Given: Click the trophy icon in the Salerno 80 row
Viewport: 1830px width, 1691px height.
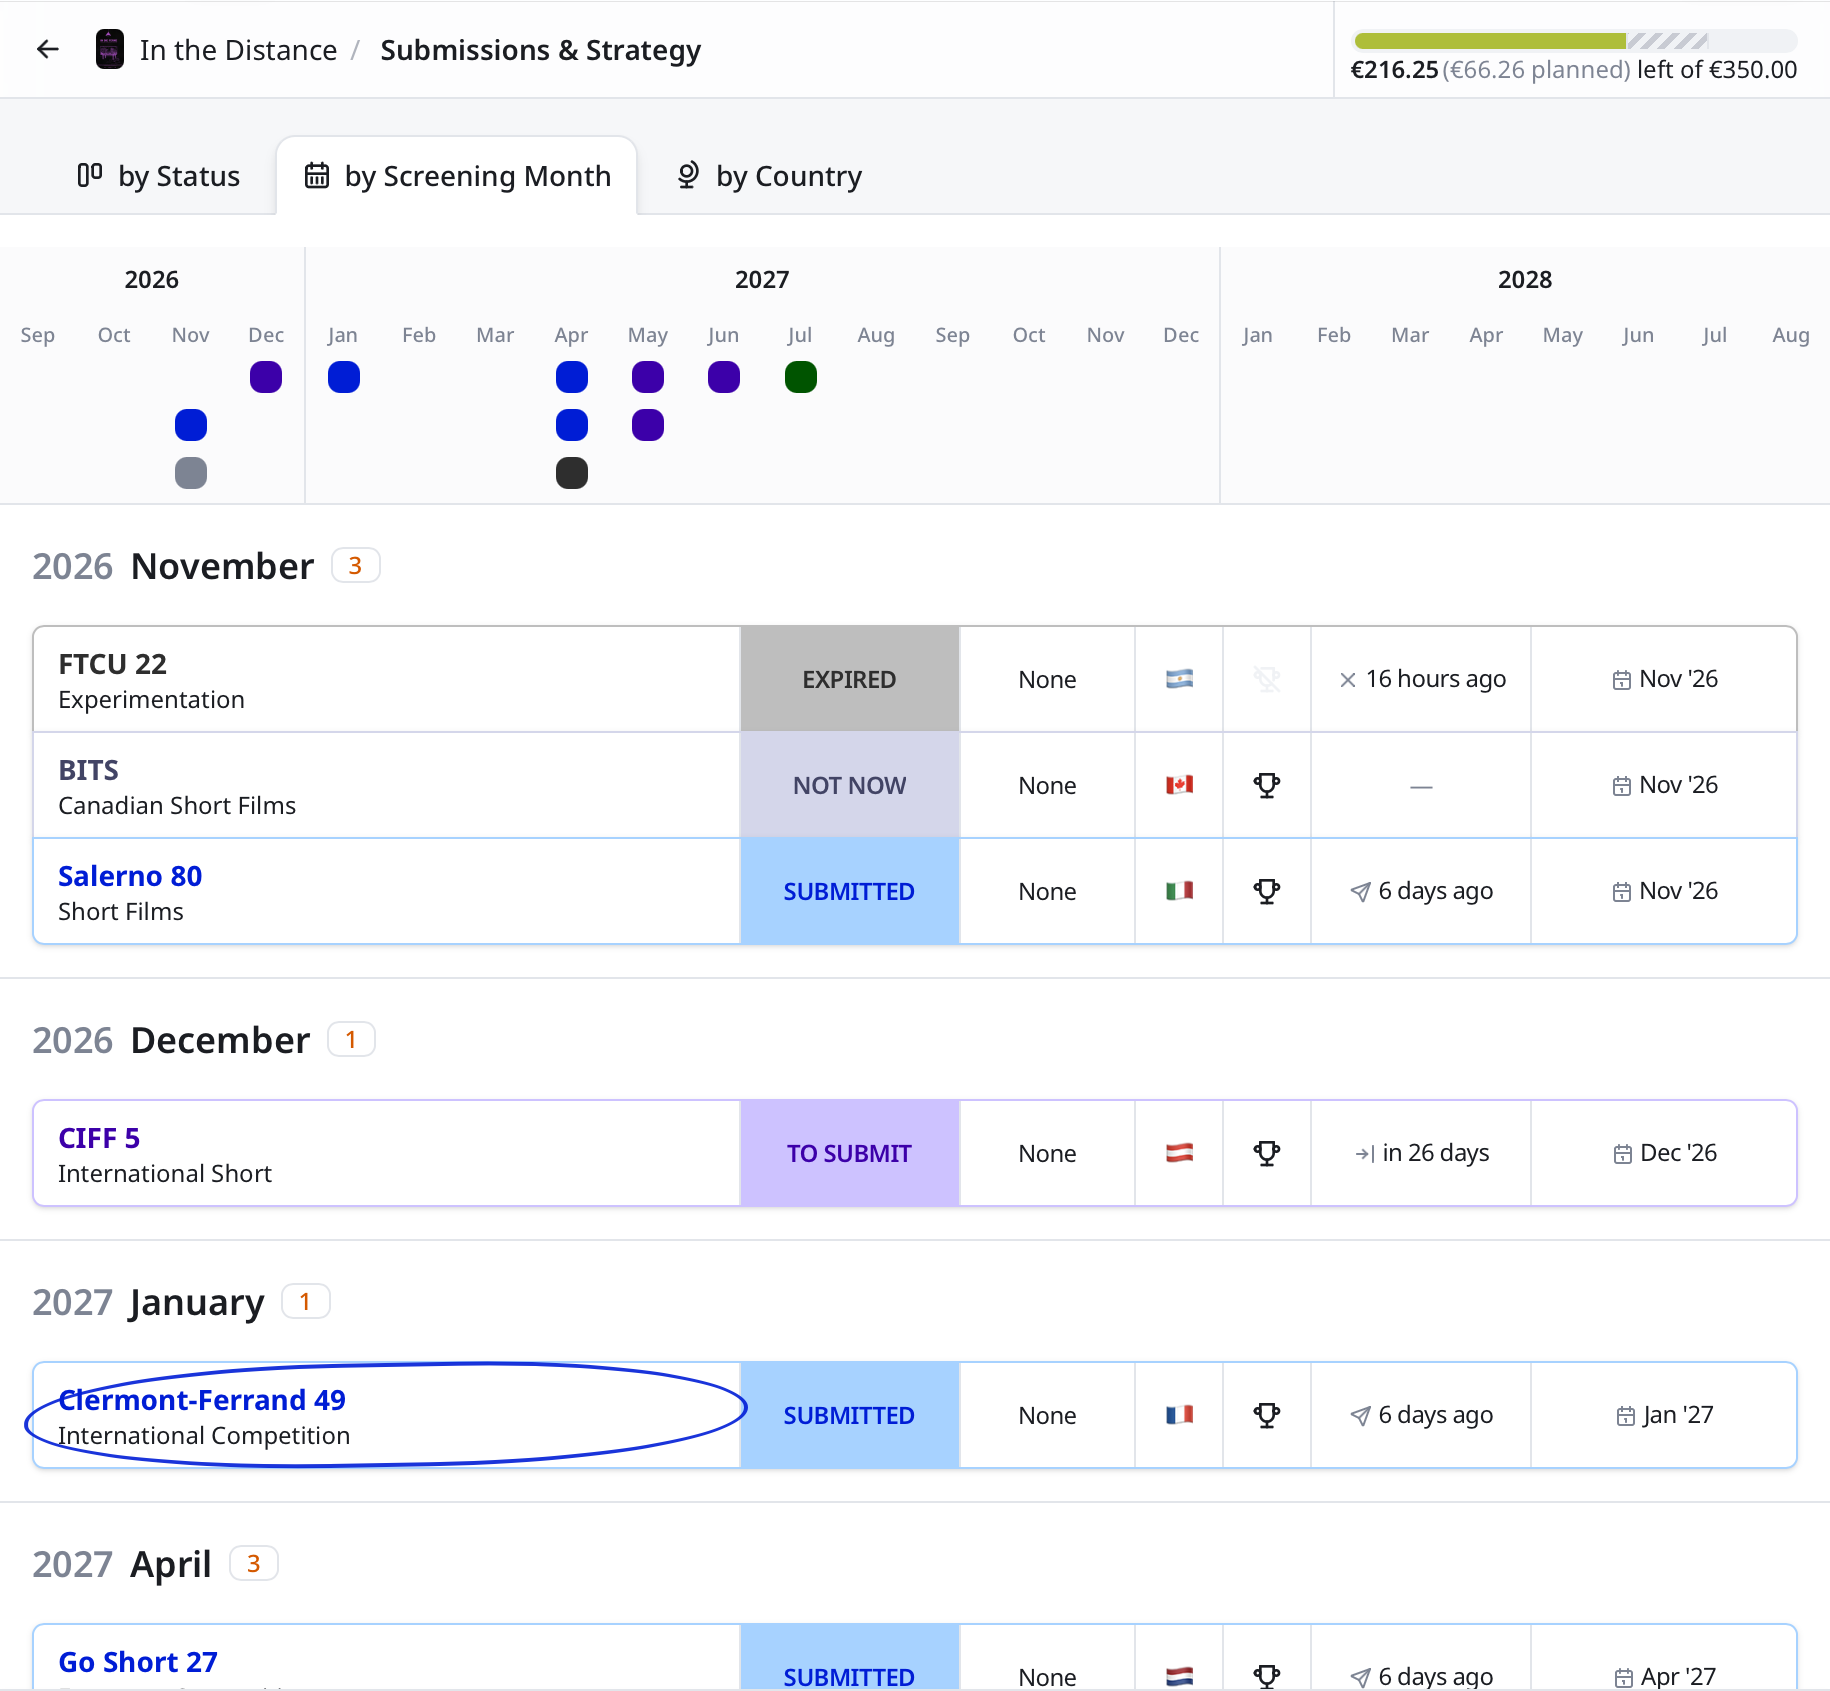Looking at the screenshot, I should (1267, 891).
